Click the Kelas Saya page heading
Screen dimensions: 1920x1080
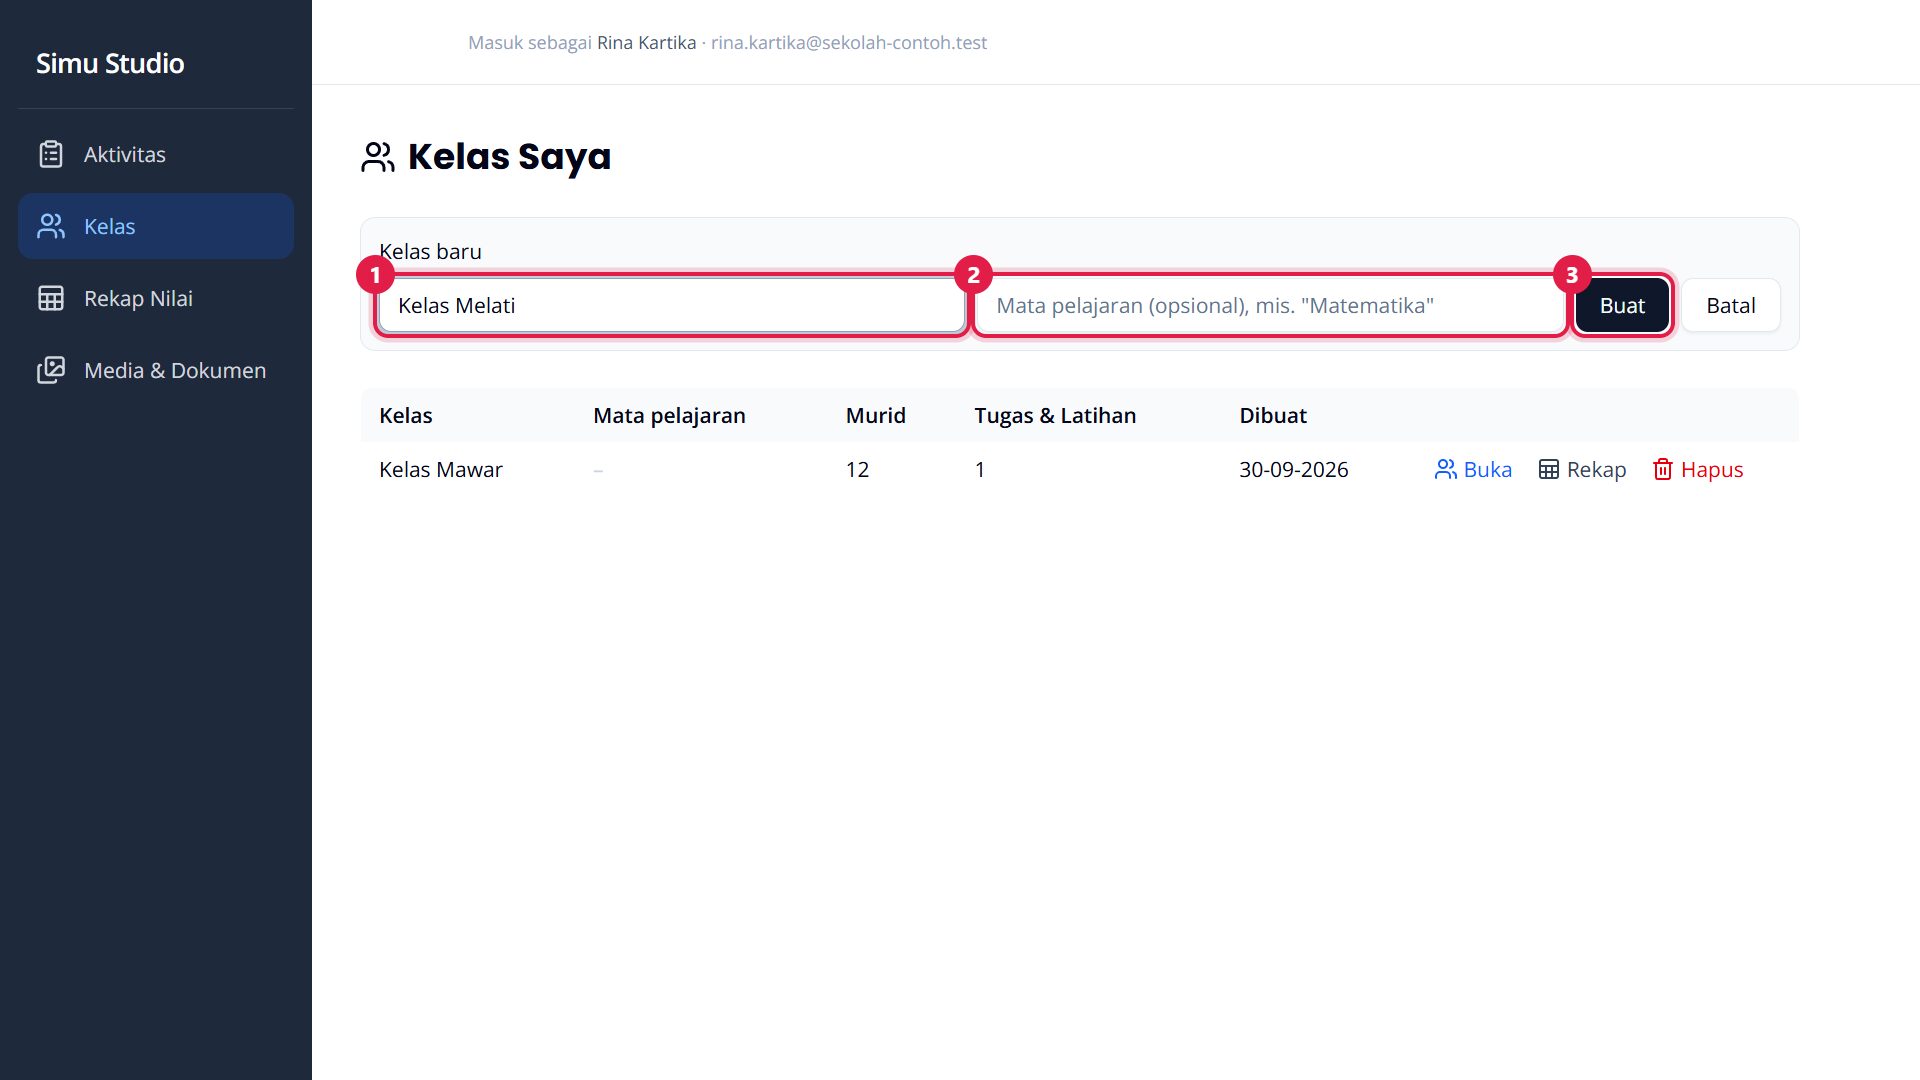pyautogui.click(x=509, y=157)
